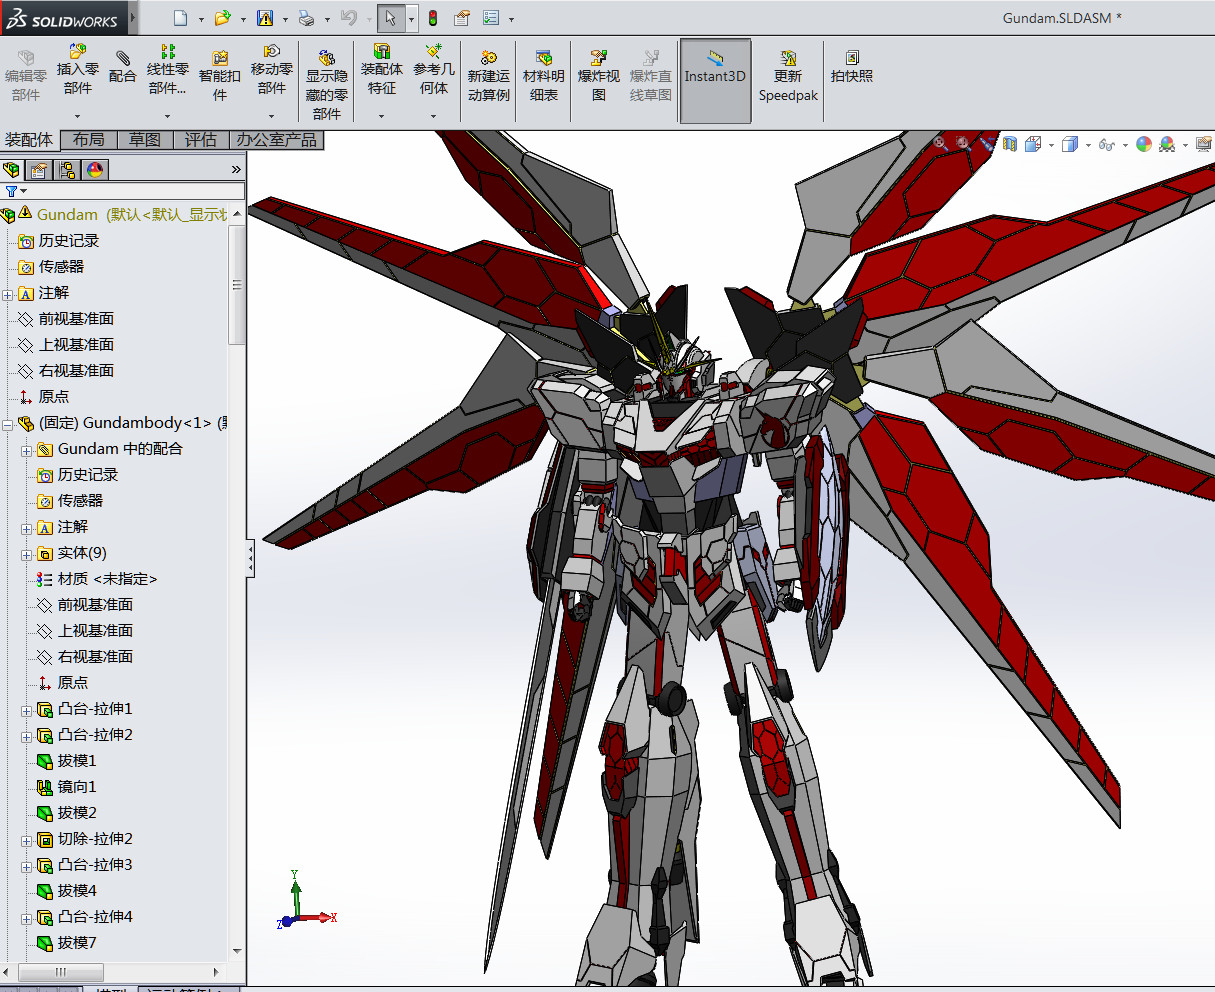
Task: Click 材料明细表 (Bill of Materials)
Action: click(x=543, y=75)
